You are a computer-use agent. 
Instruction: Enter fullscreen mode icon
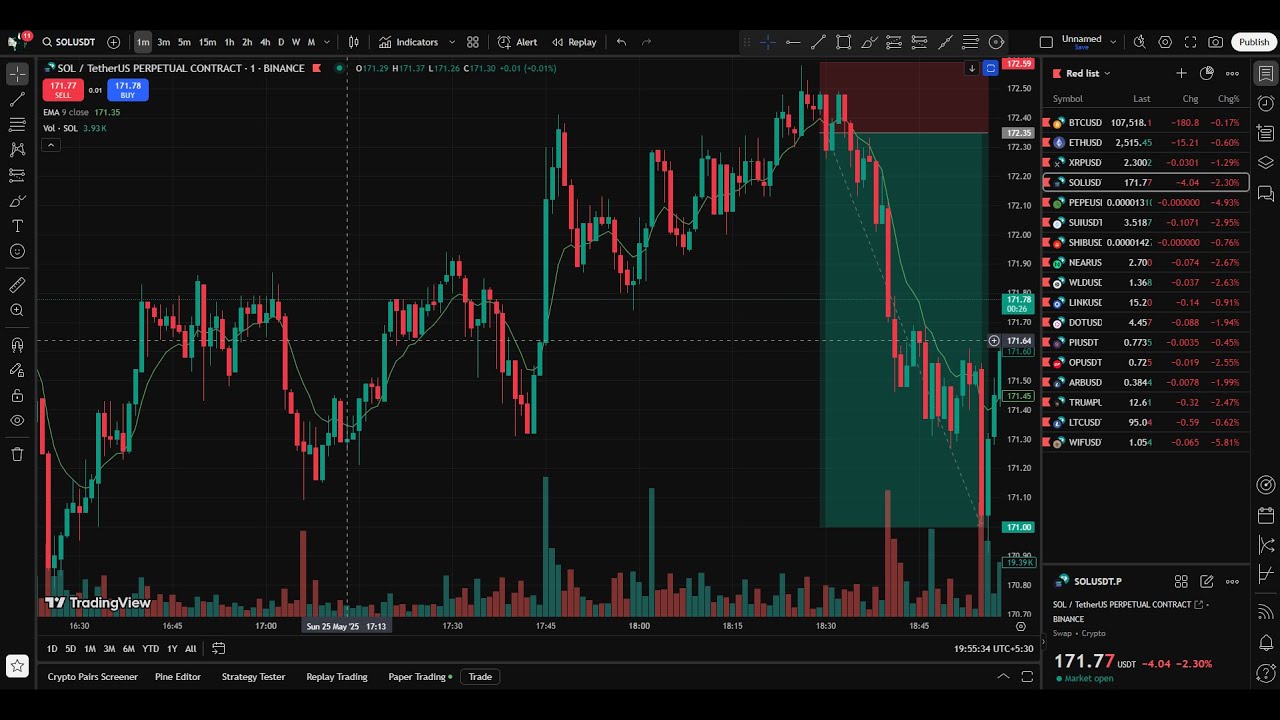[1190, 42]
